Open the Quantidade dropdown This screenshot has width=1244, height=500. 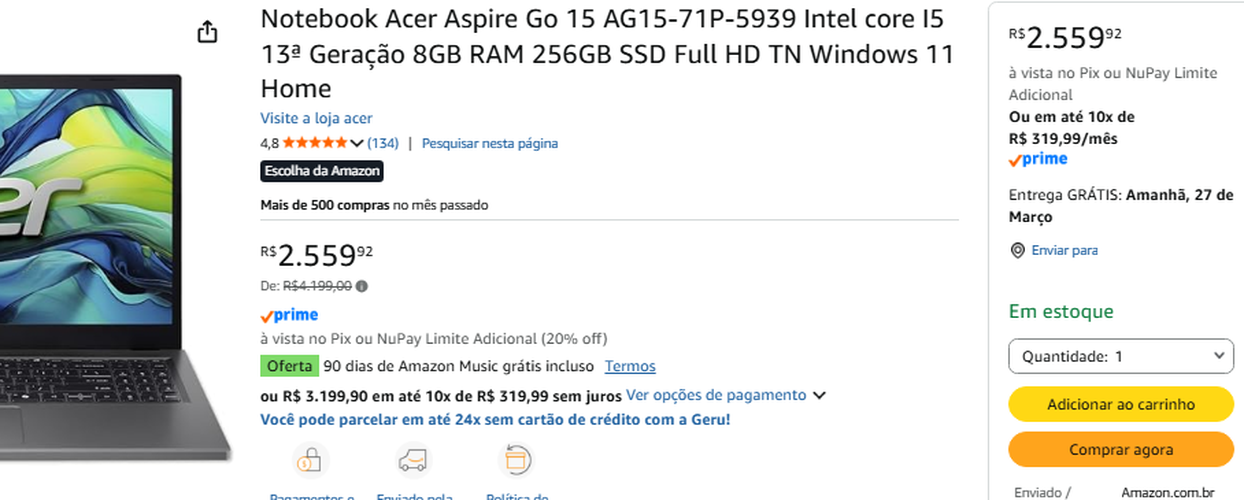(1121, 356)
